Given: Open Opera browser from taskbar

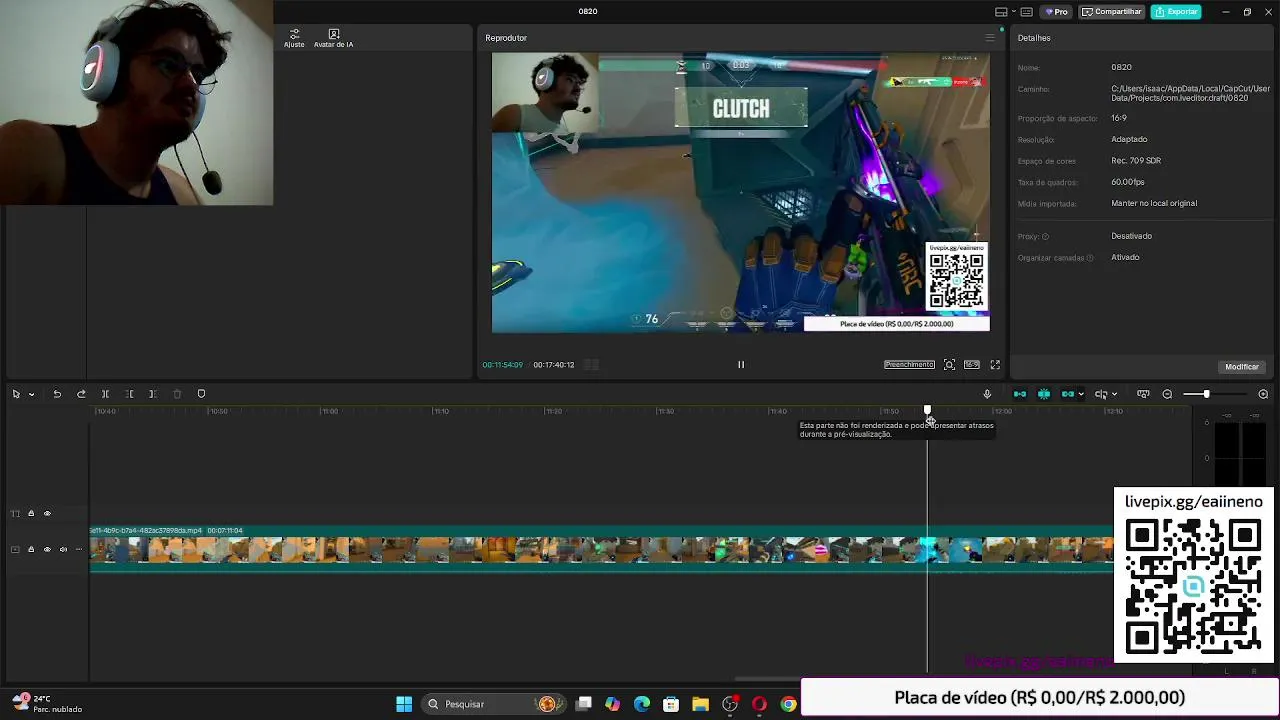Looking at the screenshot, I should 759,704.
